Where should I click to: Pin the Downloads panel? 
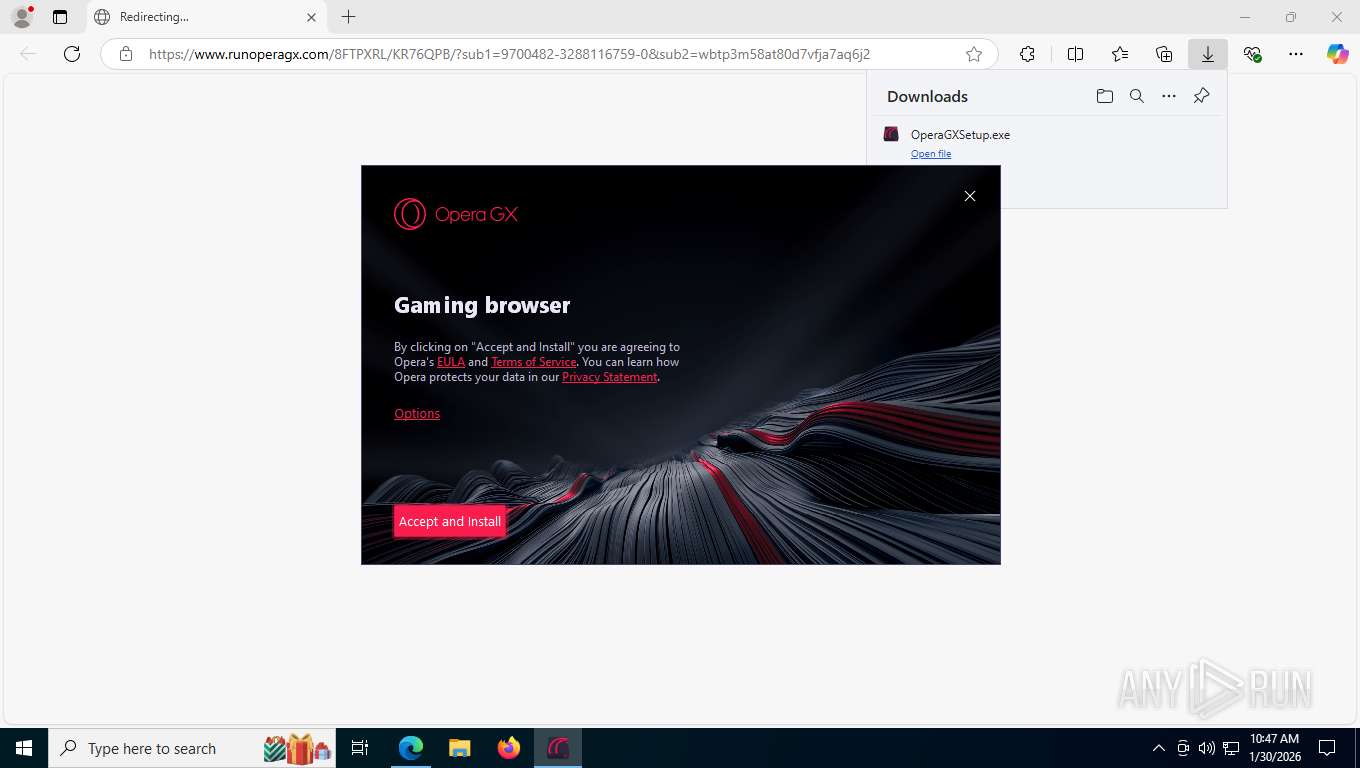(x=1201, y=96)
